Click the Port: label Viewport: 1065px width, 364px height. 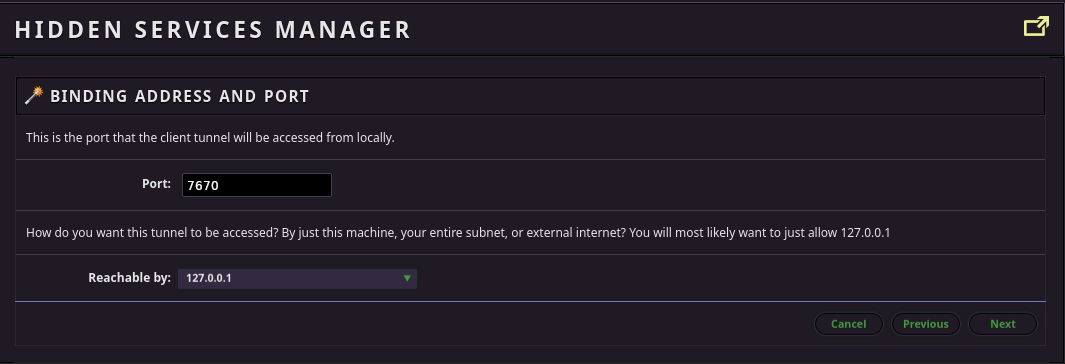156,183
